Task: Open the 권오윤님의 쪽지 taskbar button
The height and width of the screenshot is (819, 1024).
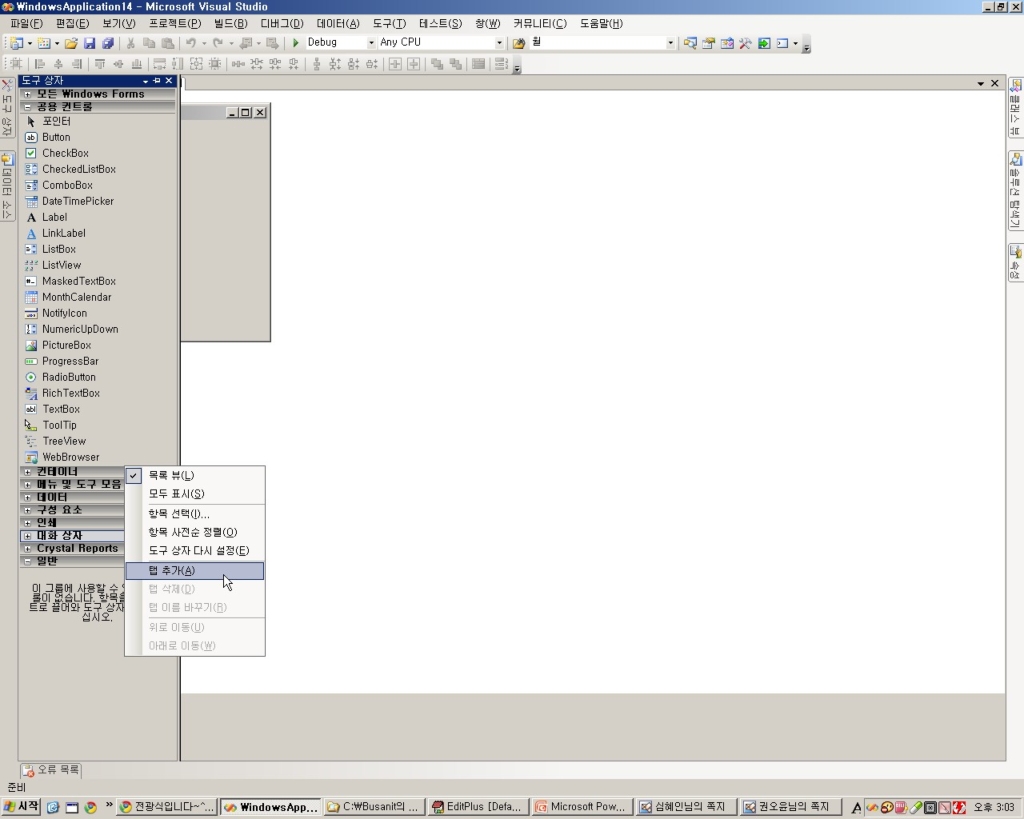Action: point(789,807)
